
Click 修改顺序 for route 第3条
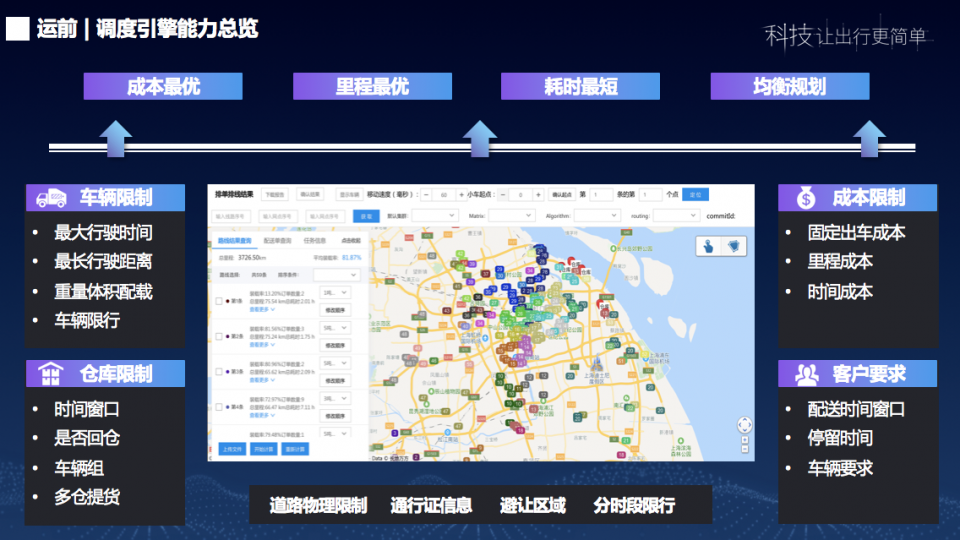(x=335, y=381)
